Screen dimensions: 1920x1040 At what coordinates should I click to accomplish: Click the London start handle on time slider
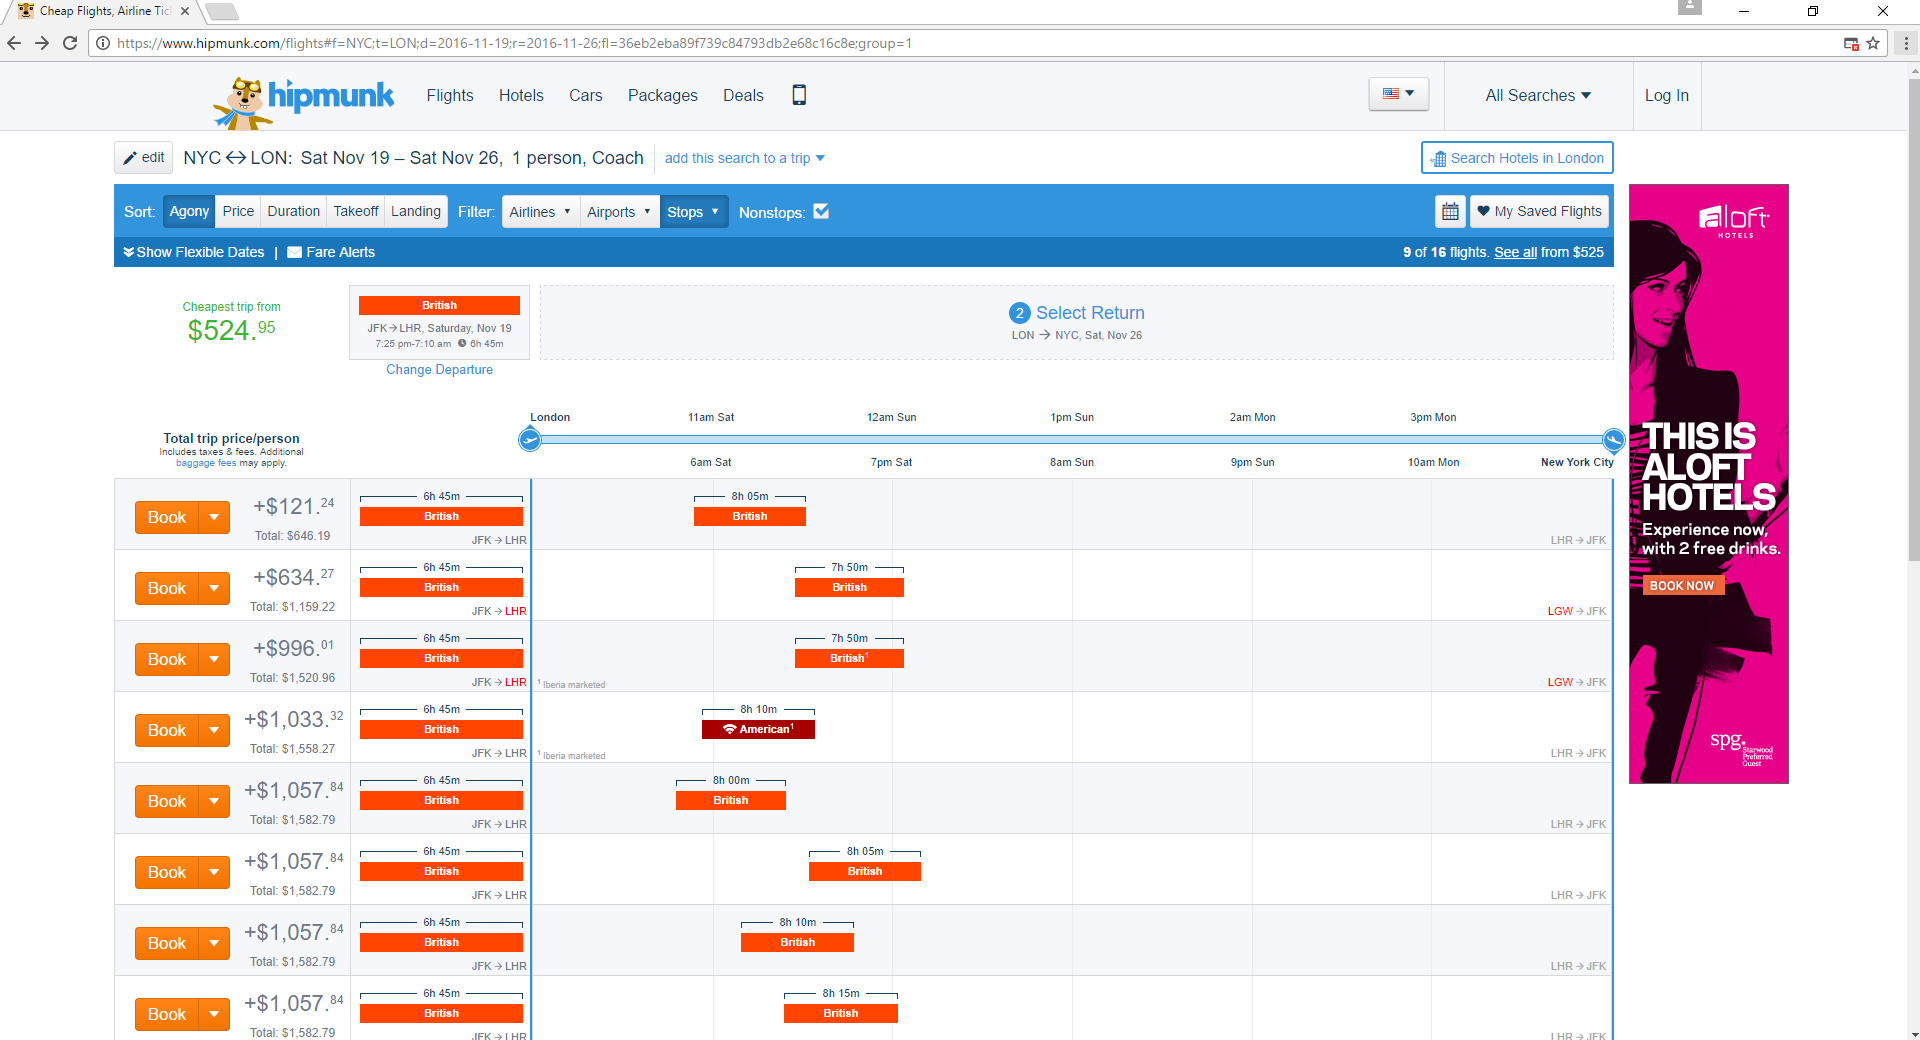point(530,439)
